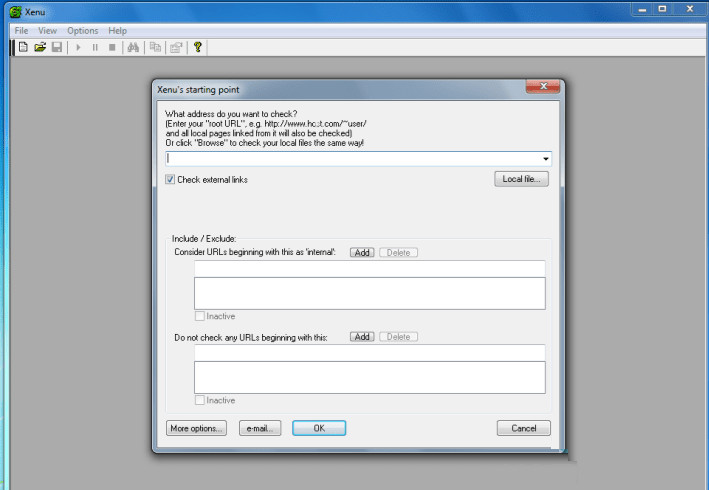Confirm with the OK button
Screen dimensions: 709x490
tap(319, 428)
